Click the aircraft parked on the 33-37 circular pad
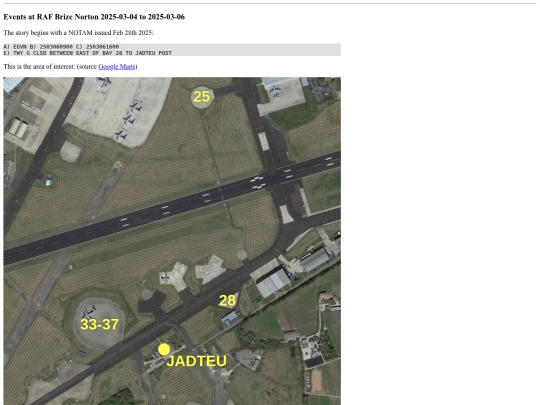This screenshot has height=405, width=540. [x=89, y=312]
